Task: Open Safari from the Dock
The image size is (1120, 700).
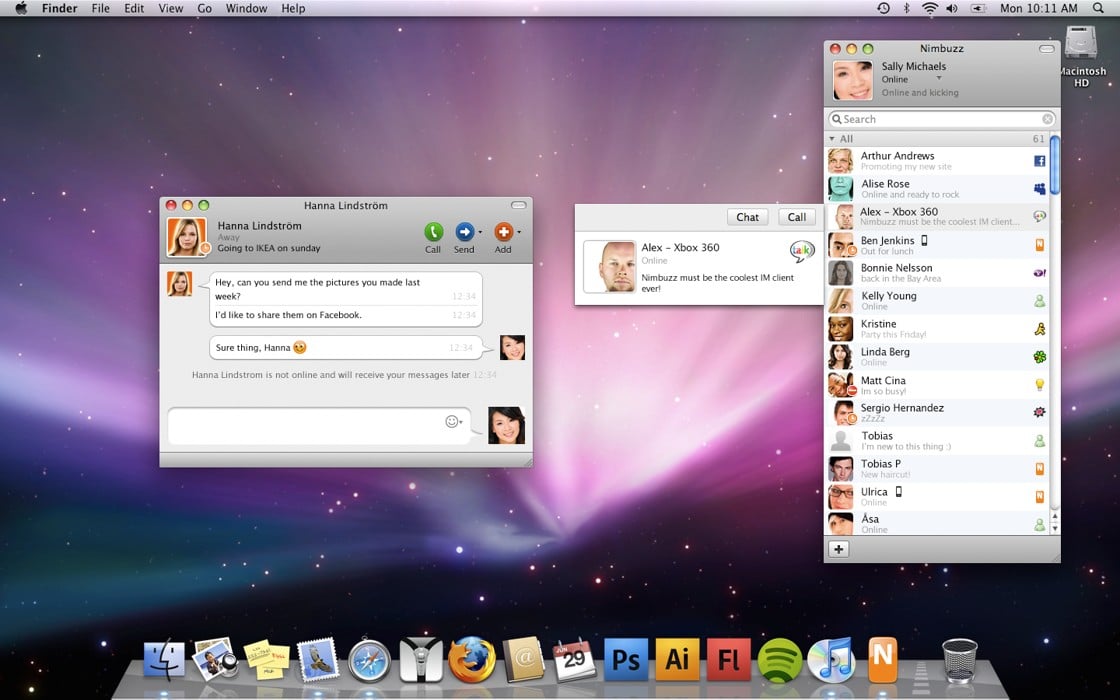Action: [x=369, y=660]
